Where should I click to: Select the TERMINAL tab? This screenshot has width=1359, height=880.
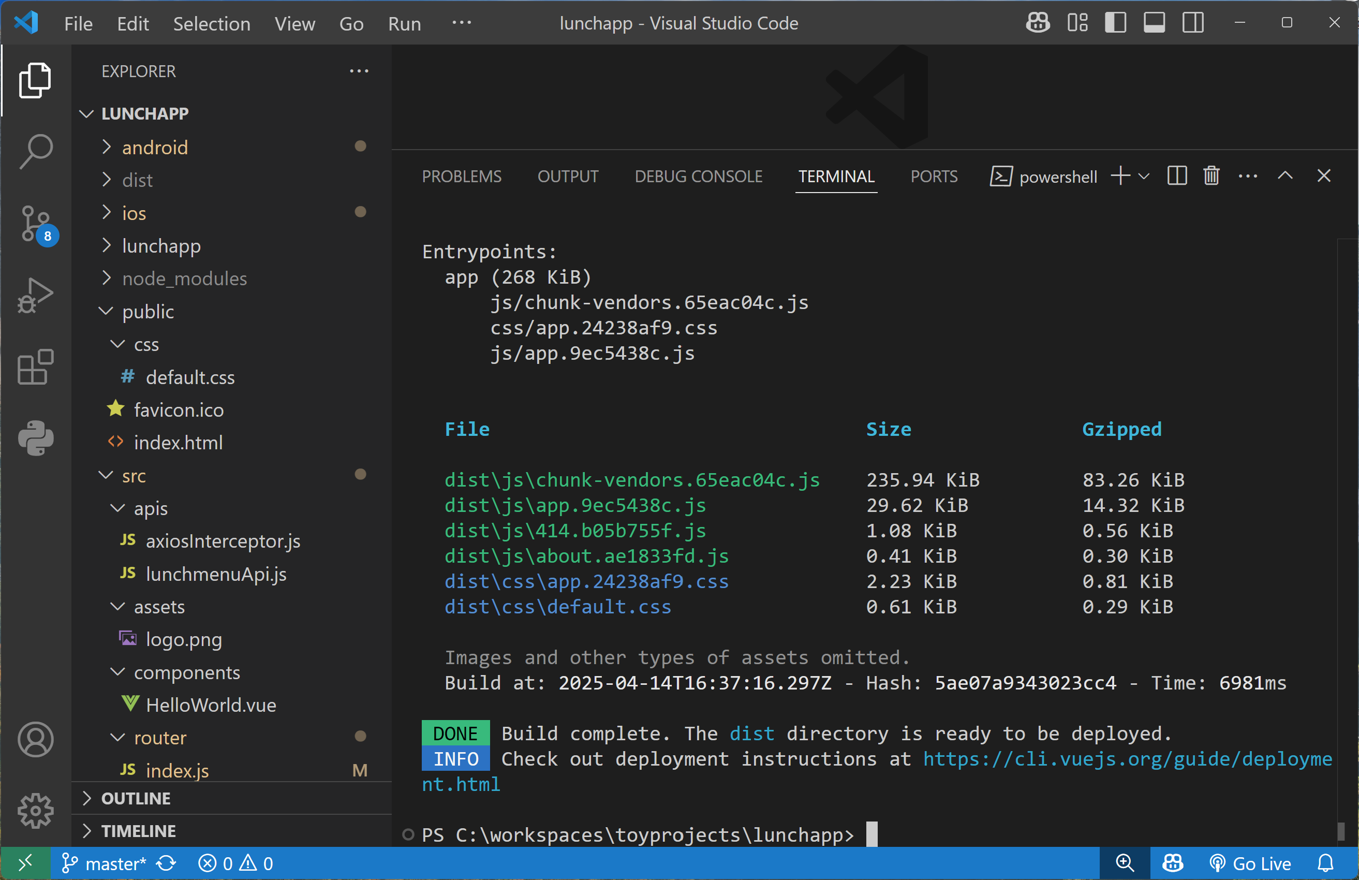[x=837, y=176]
